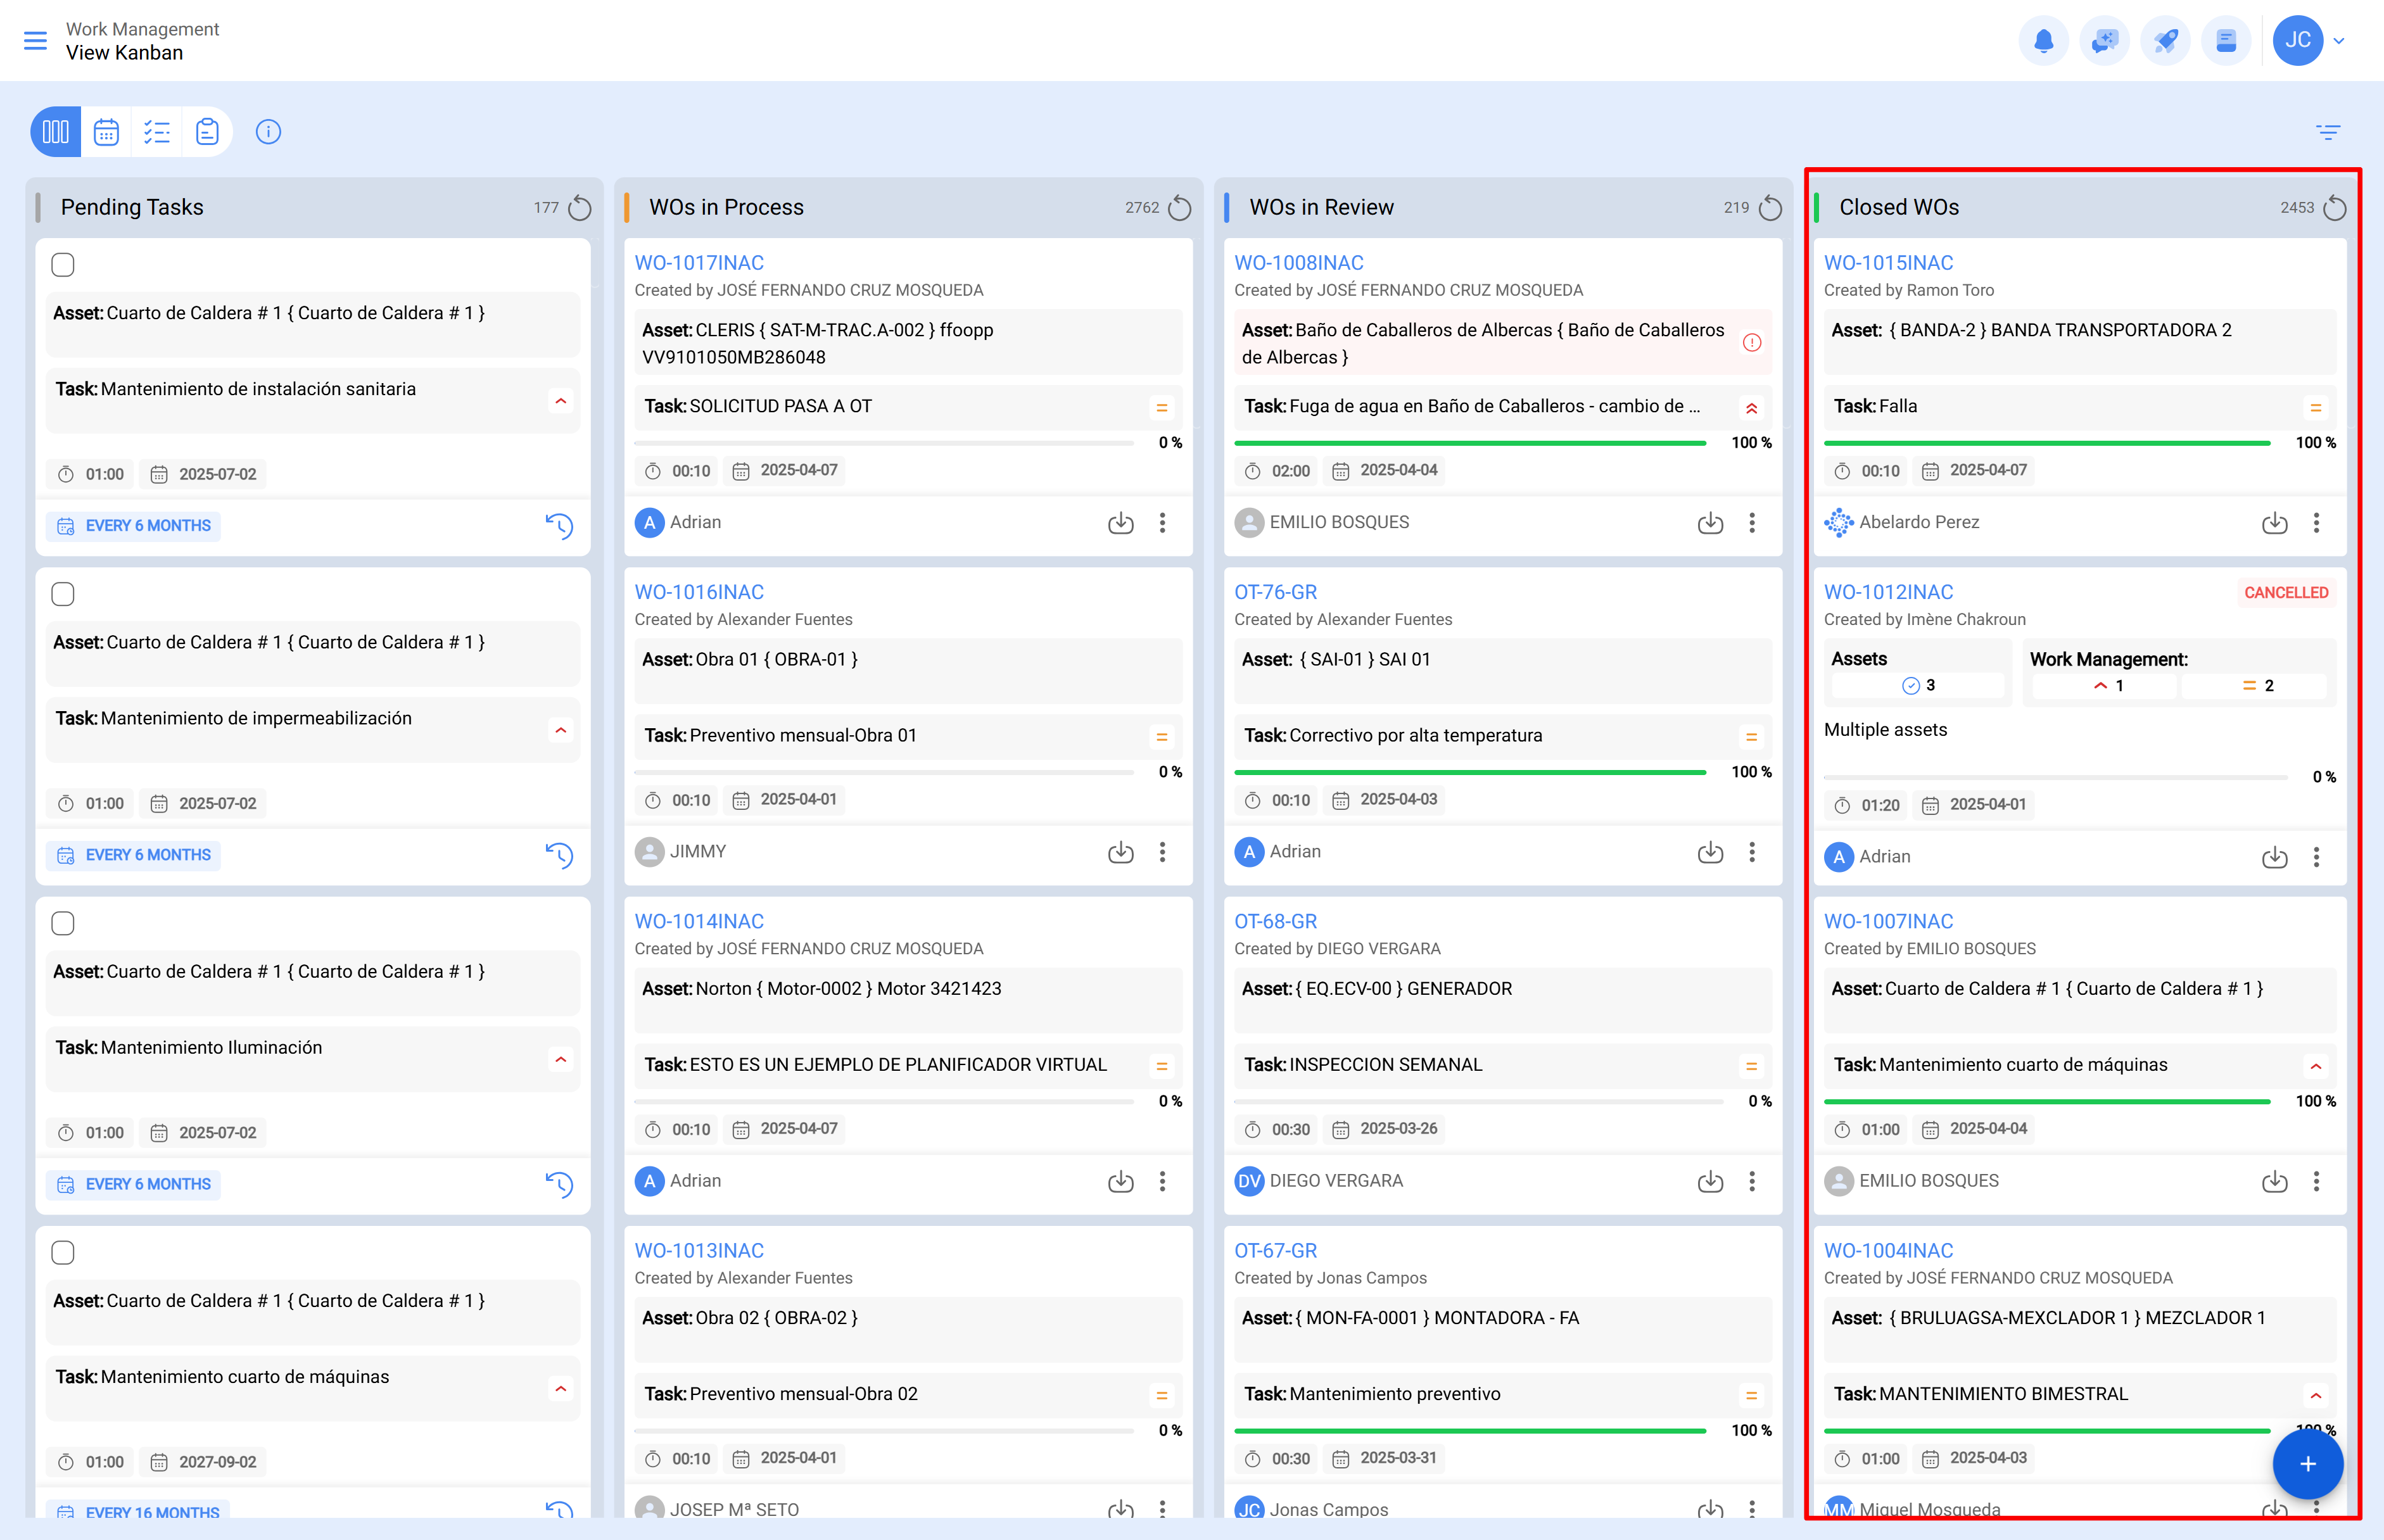
Task: Open more options for OT-76-GR
Action: [1752, 852]
